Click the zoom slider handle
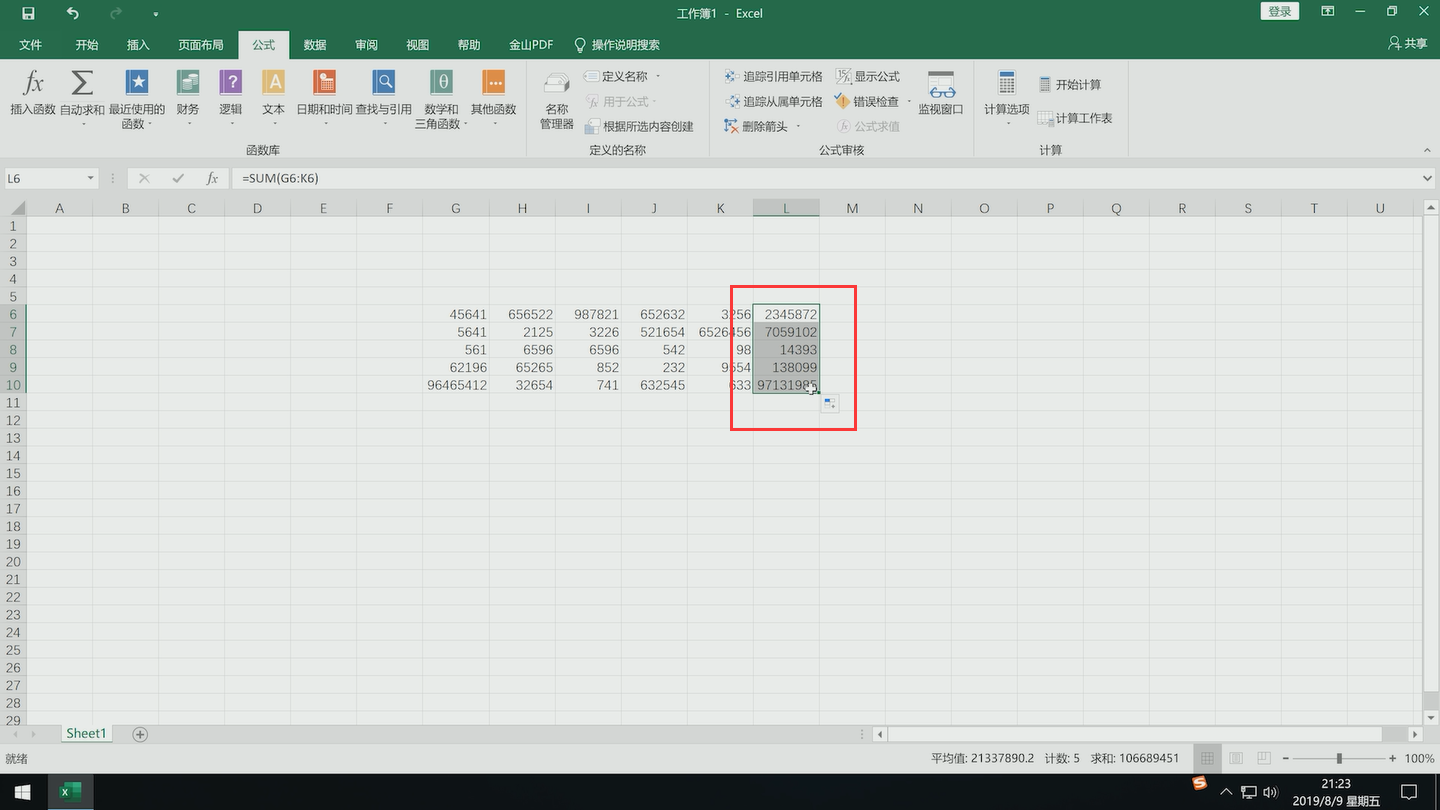The height and width of the screenshot is (810, 1440). pyautogui.click(x=1339, y=758)
